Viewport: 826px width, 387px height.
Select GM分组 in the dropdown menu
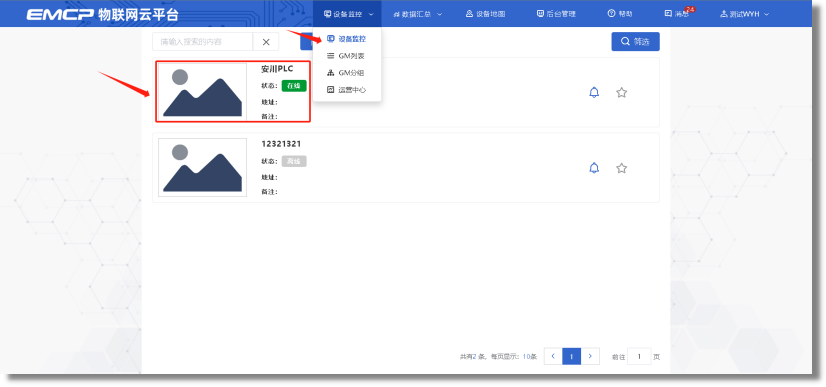[x=347, y=73]
